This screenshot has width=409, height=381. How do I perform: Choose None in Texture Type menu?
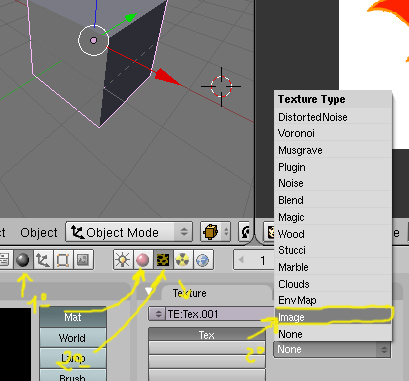(333, 334)
